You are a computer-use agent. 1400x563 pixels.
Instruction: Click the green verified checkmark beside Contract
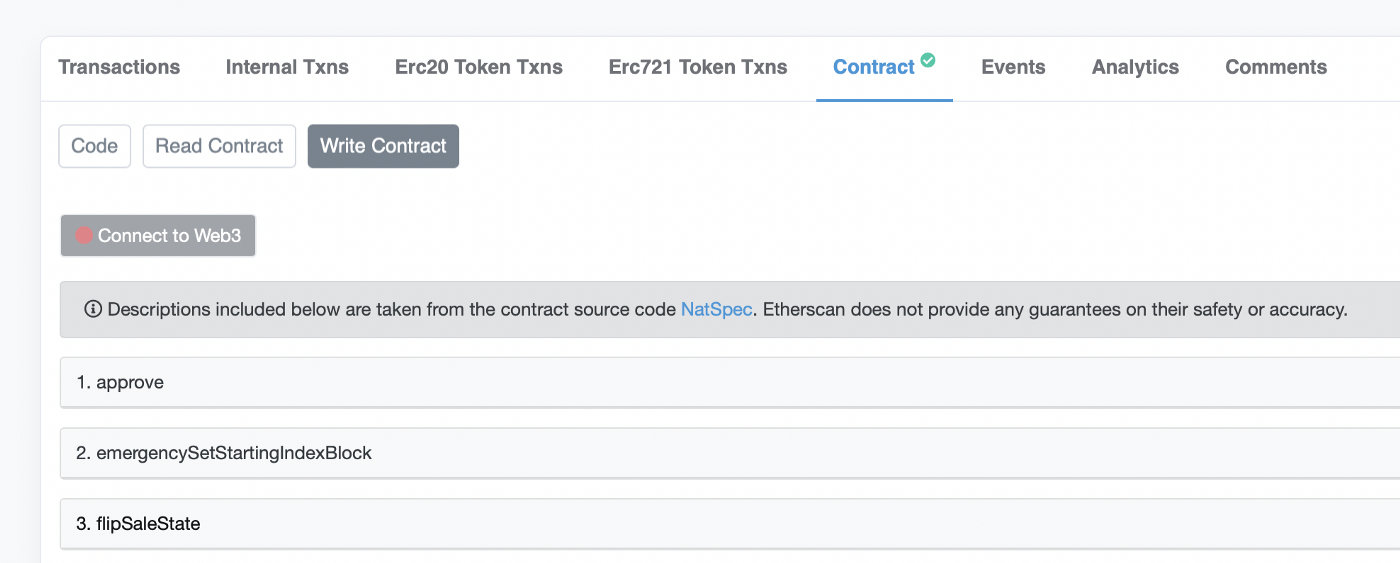928,60
